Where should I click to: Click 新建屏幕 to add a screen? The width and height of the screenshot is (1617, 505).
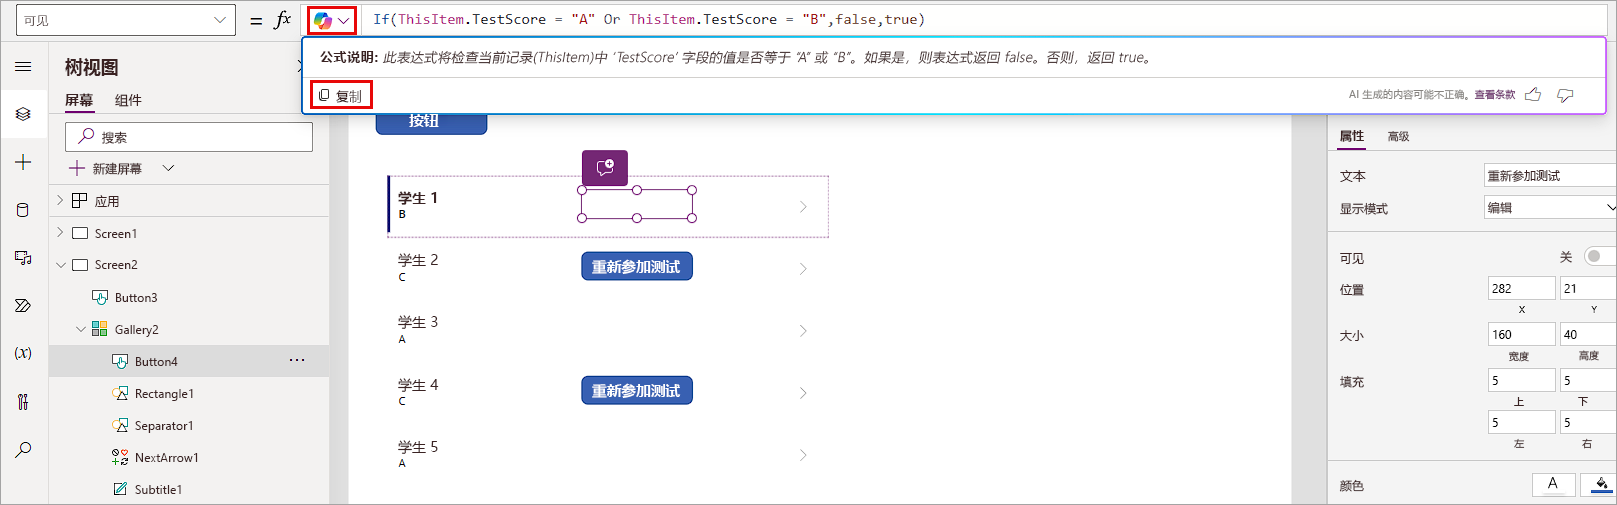click(x=107, y=168)
